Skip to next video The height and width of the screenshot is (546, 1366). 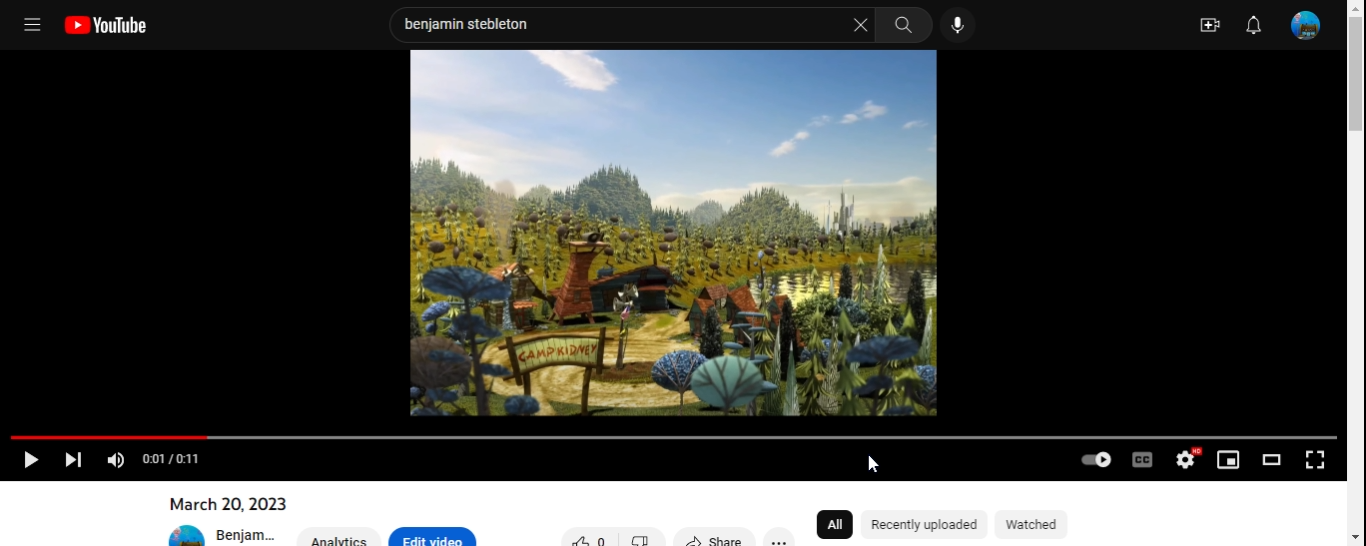[x=73, y=460]
